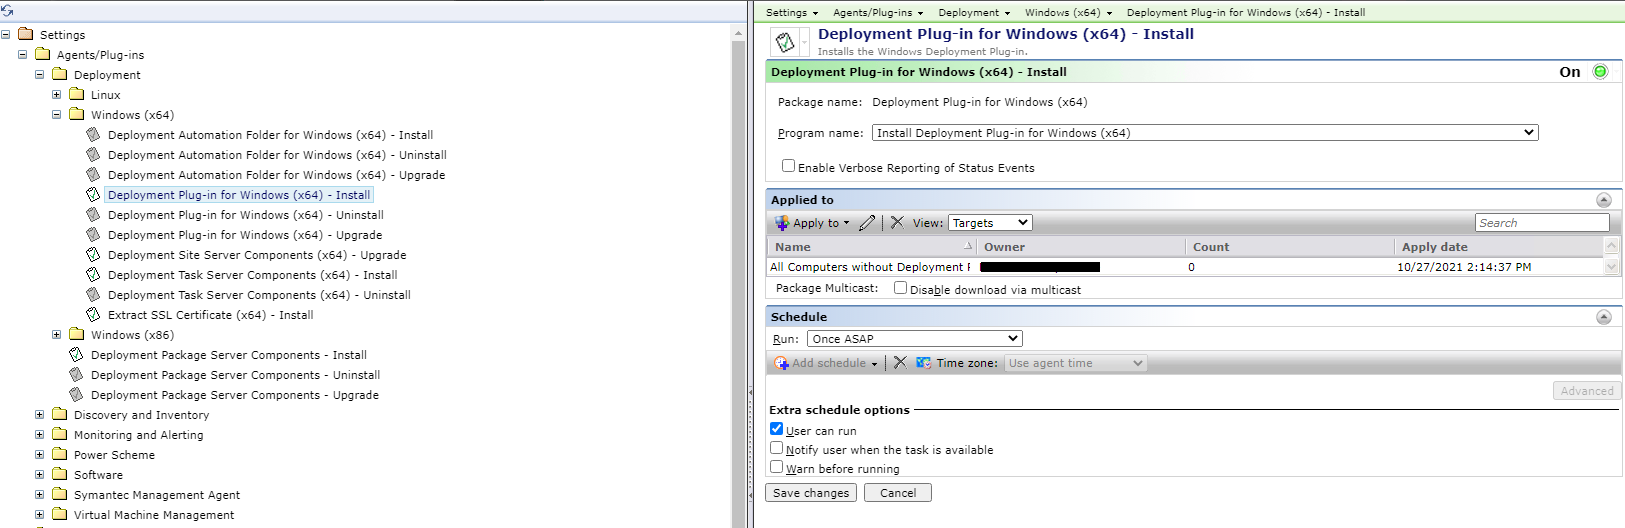The image size is (1625, 528).
Task: Click the Search field in Applied to
Action: [1542, 223]
